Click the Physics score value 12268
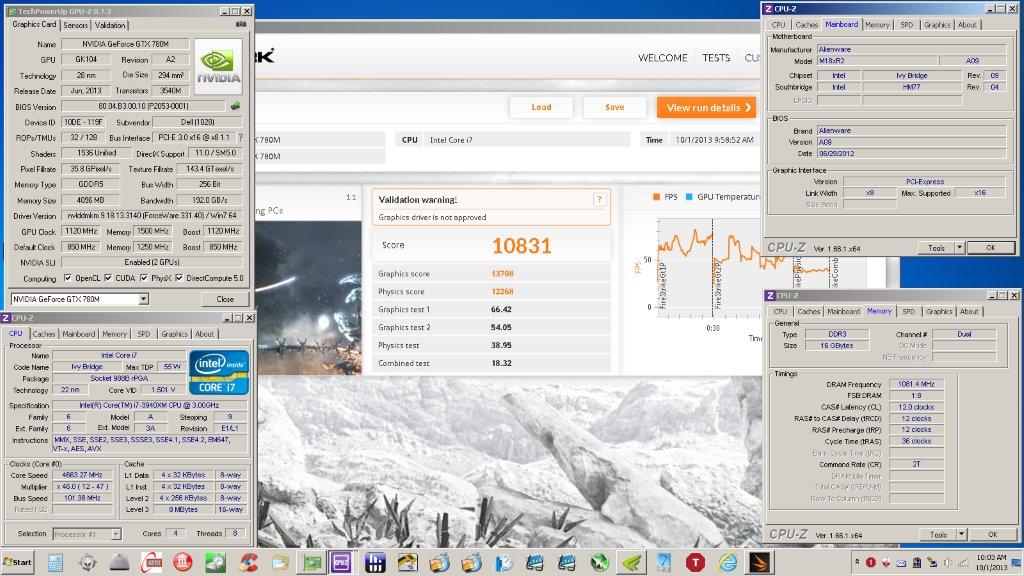The height and width of the screenshot is (576, 1024). pyautogui.click(x=502, y=291)
